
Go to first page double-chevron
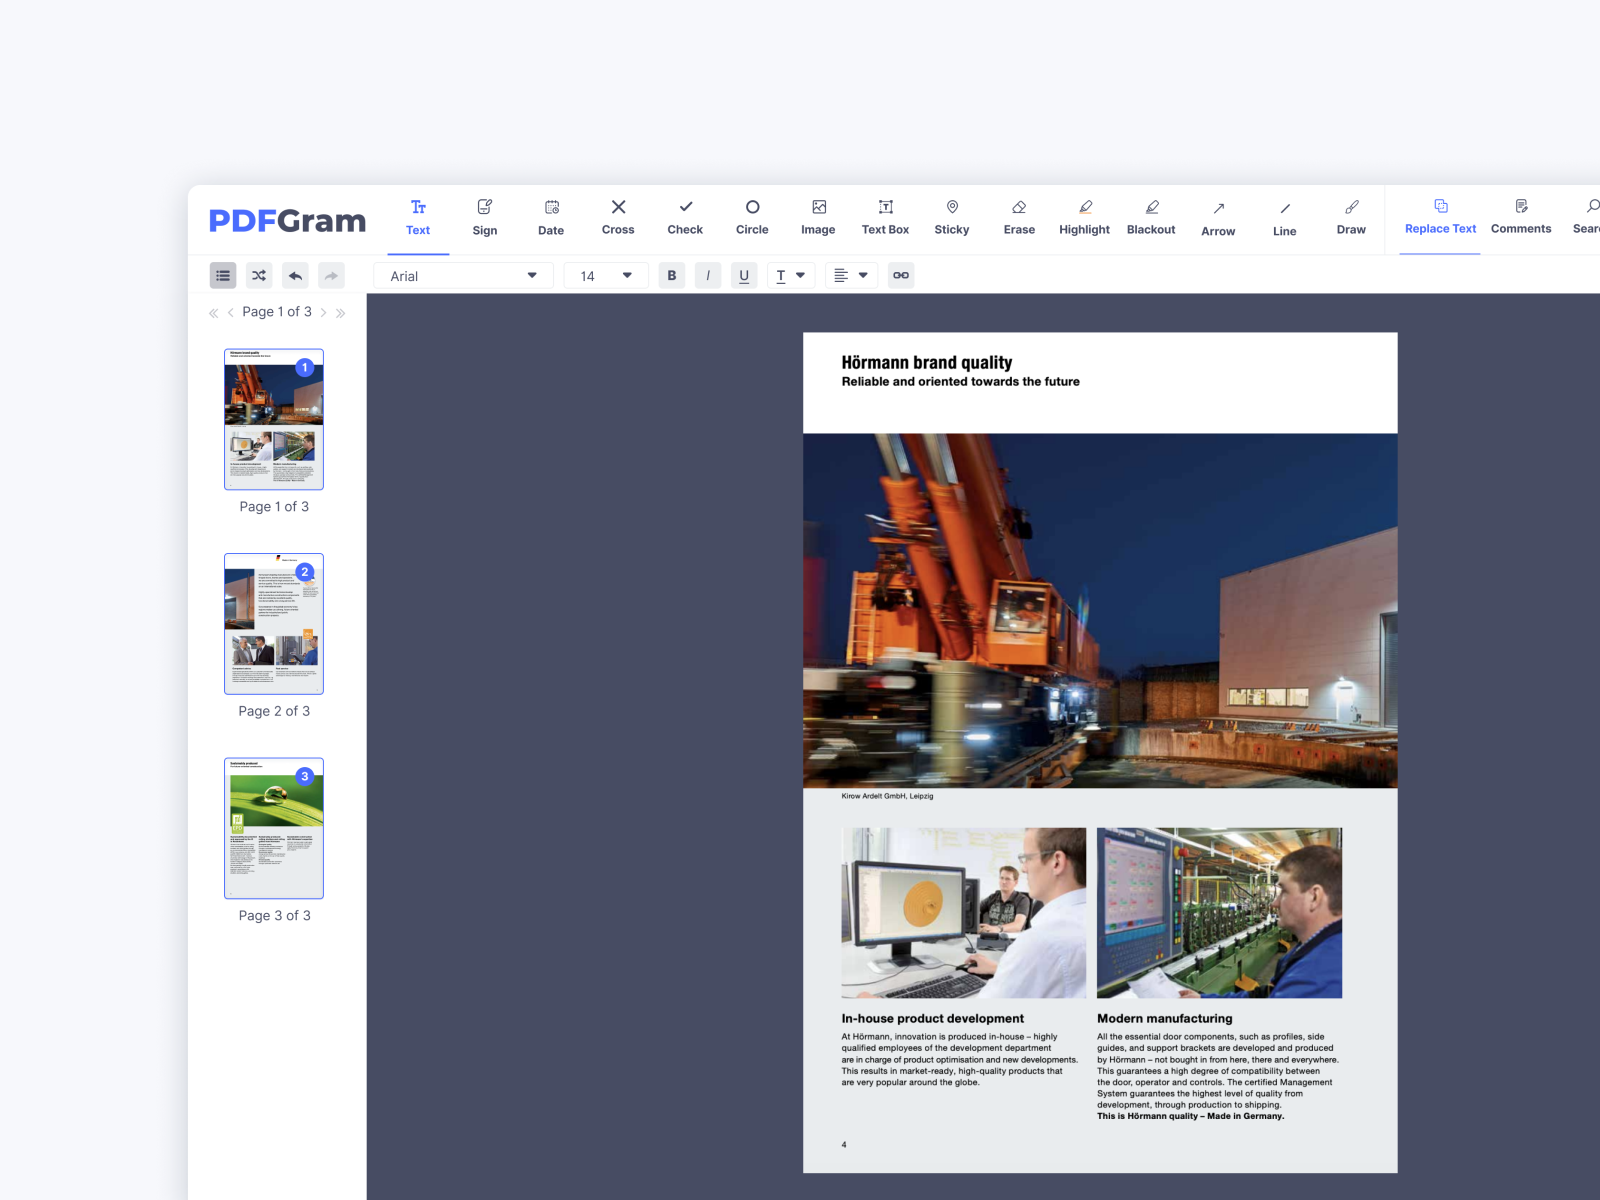[x=213, y=313]
